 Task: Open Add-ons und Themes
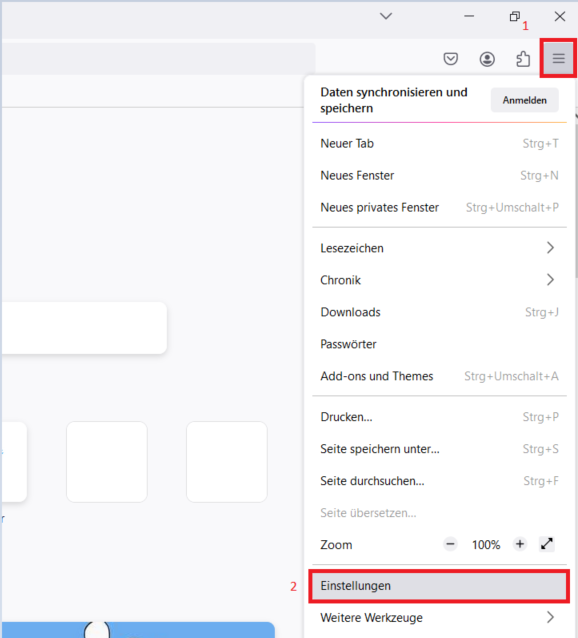coord(439,376)
